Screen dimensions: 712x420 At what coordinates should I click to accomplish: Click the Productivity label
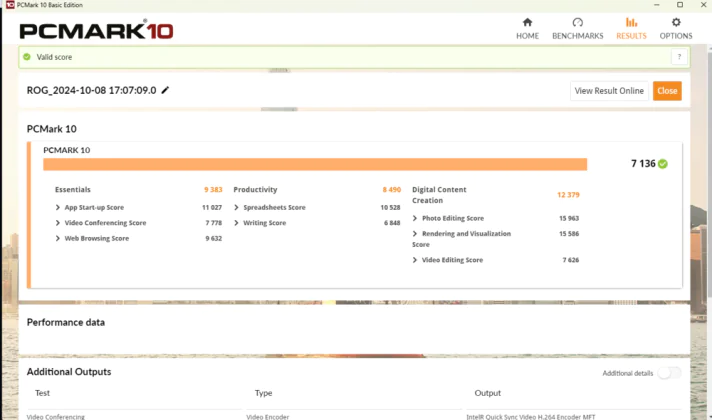click(255, 190)
